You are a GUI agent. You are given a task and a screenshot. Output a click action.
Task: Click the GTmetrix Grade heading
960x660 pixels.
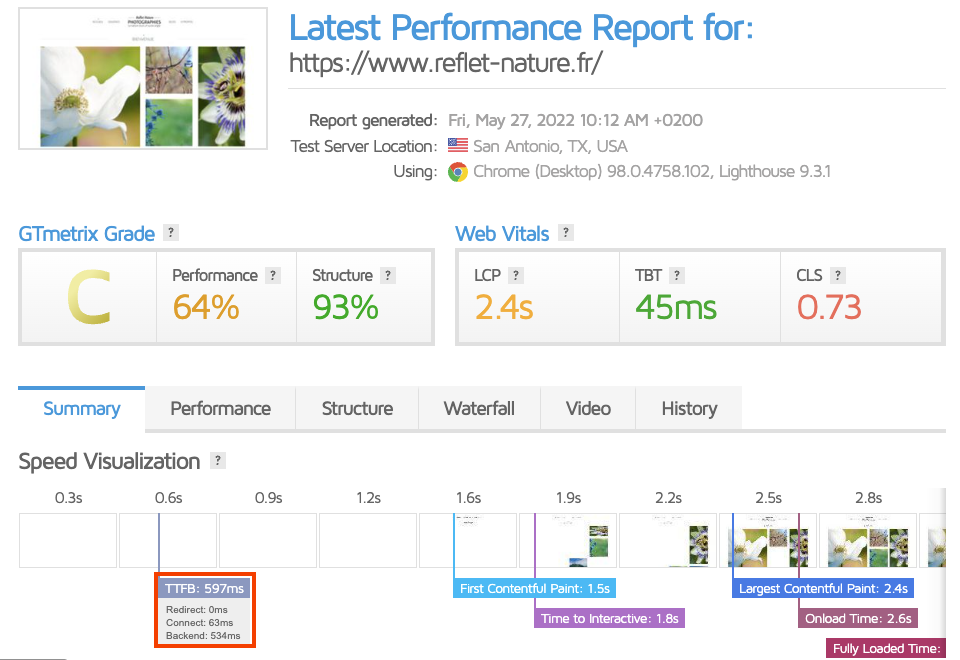pyautogui.click(x=86, y=234)
